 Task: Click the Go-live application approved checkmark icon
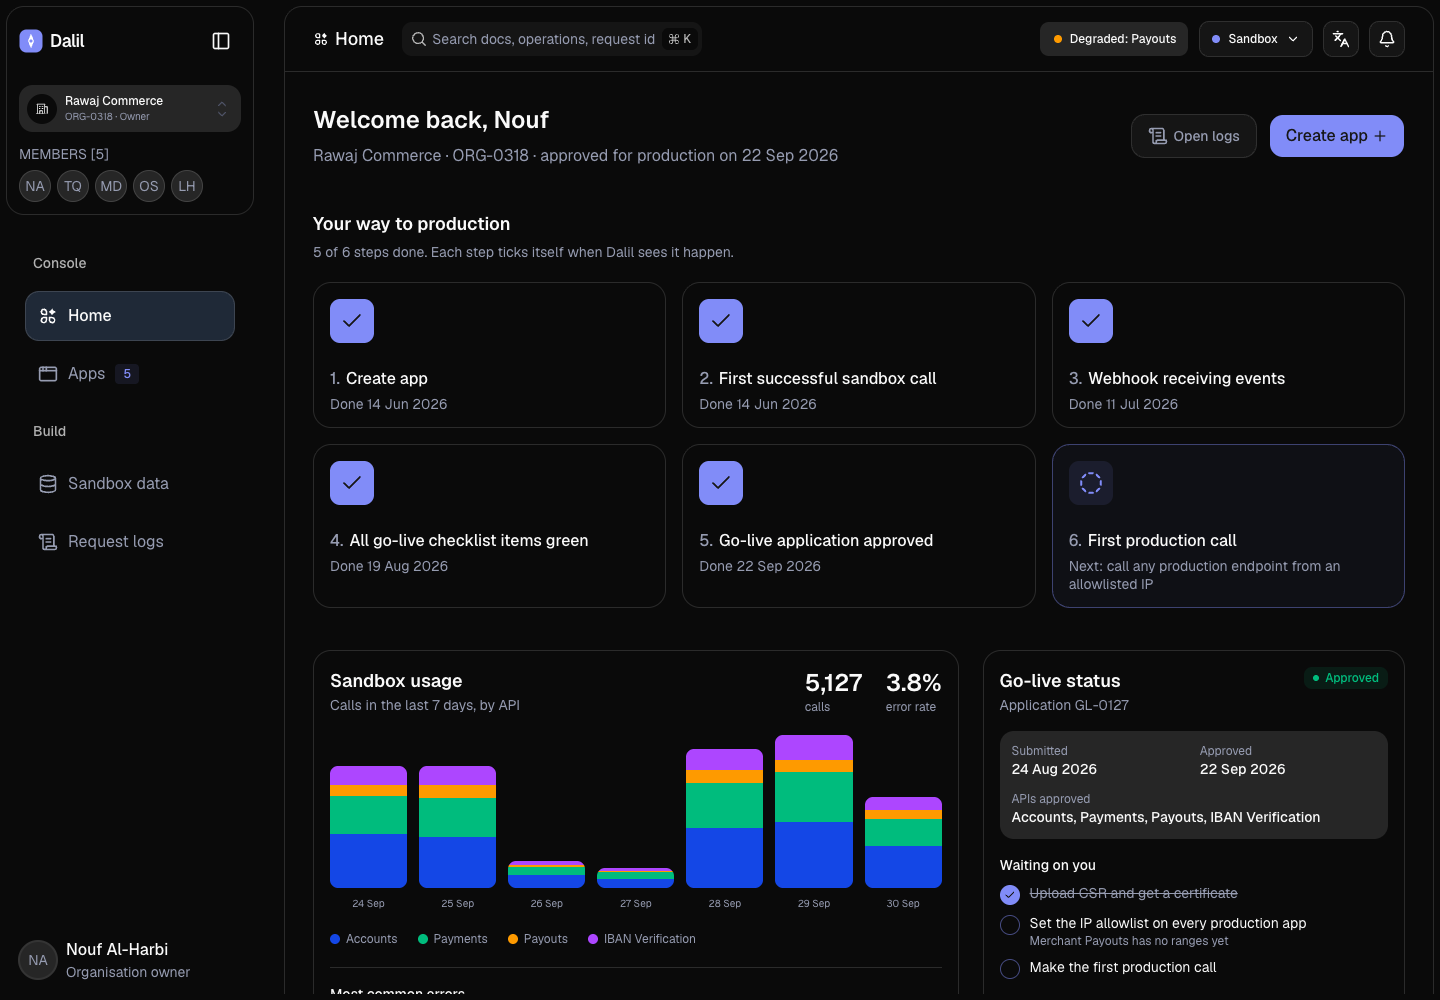click(721, 483)
